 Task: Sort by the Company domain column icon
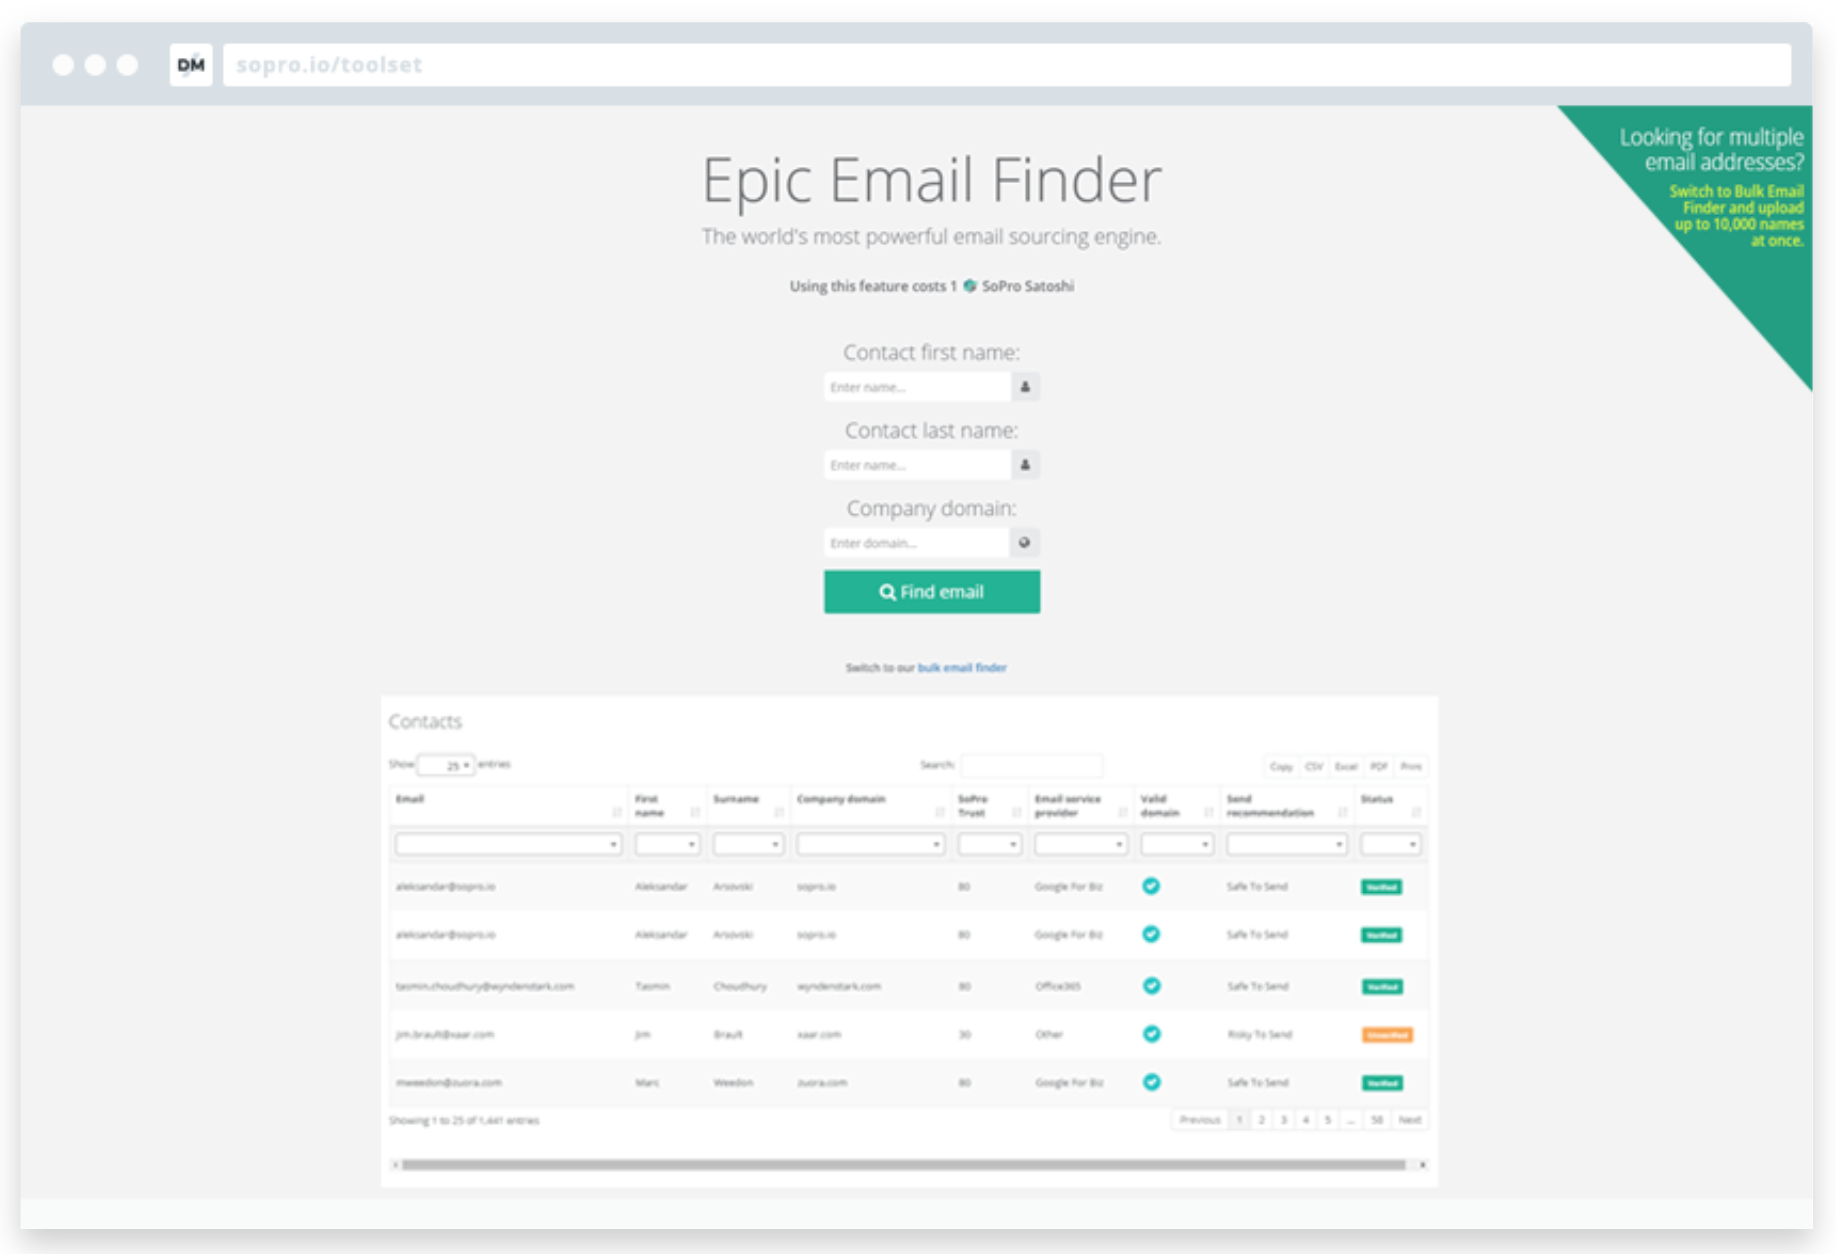pyautogui.click(x=939, y=813)
